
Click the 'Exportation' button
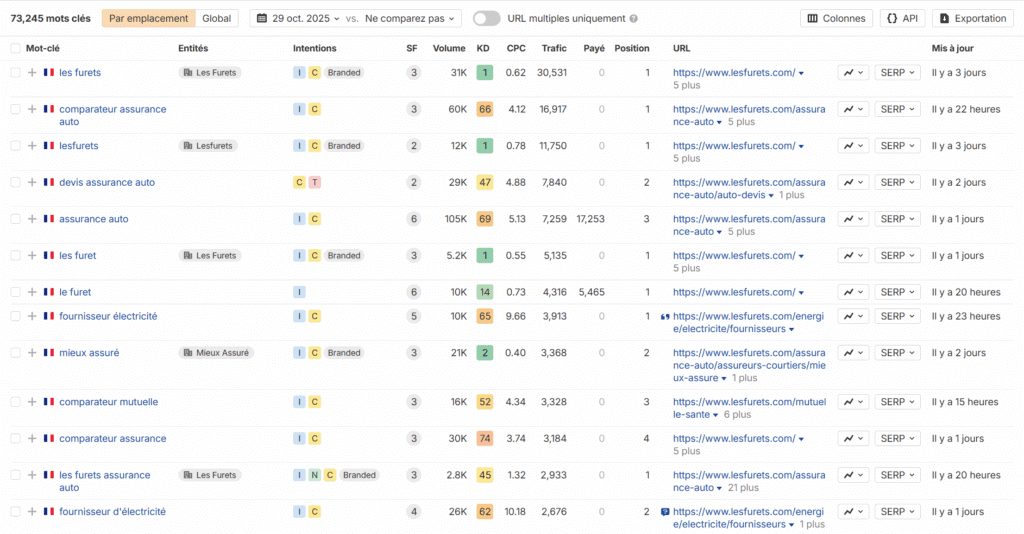(x=972, y=18)
